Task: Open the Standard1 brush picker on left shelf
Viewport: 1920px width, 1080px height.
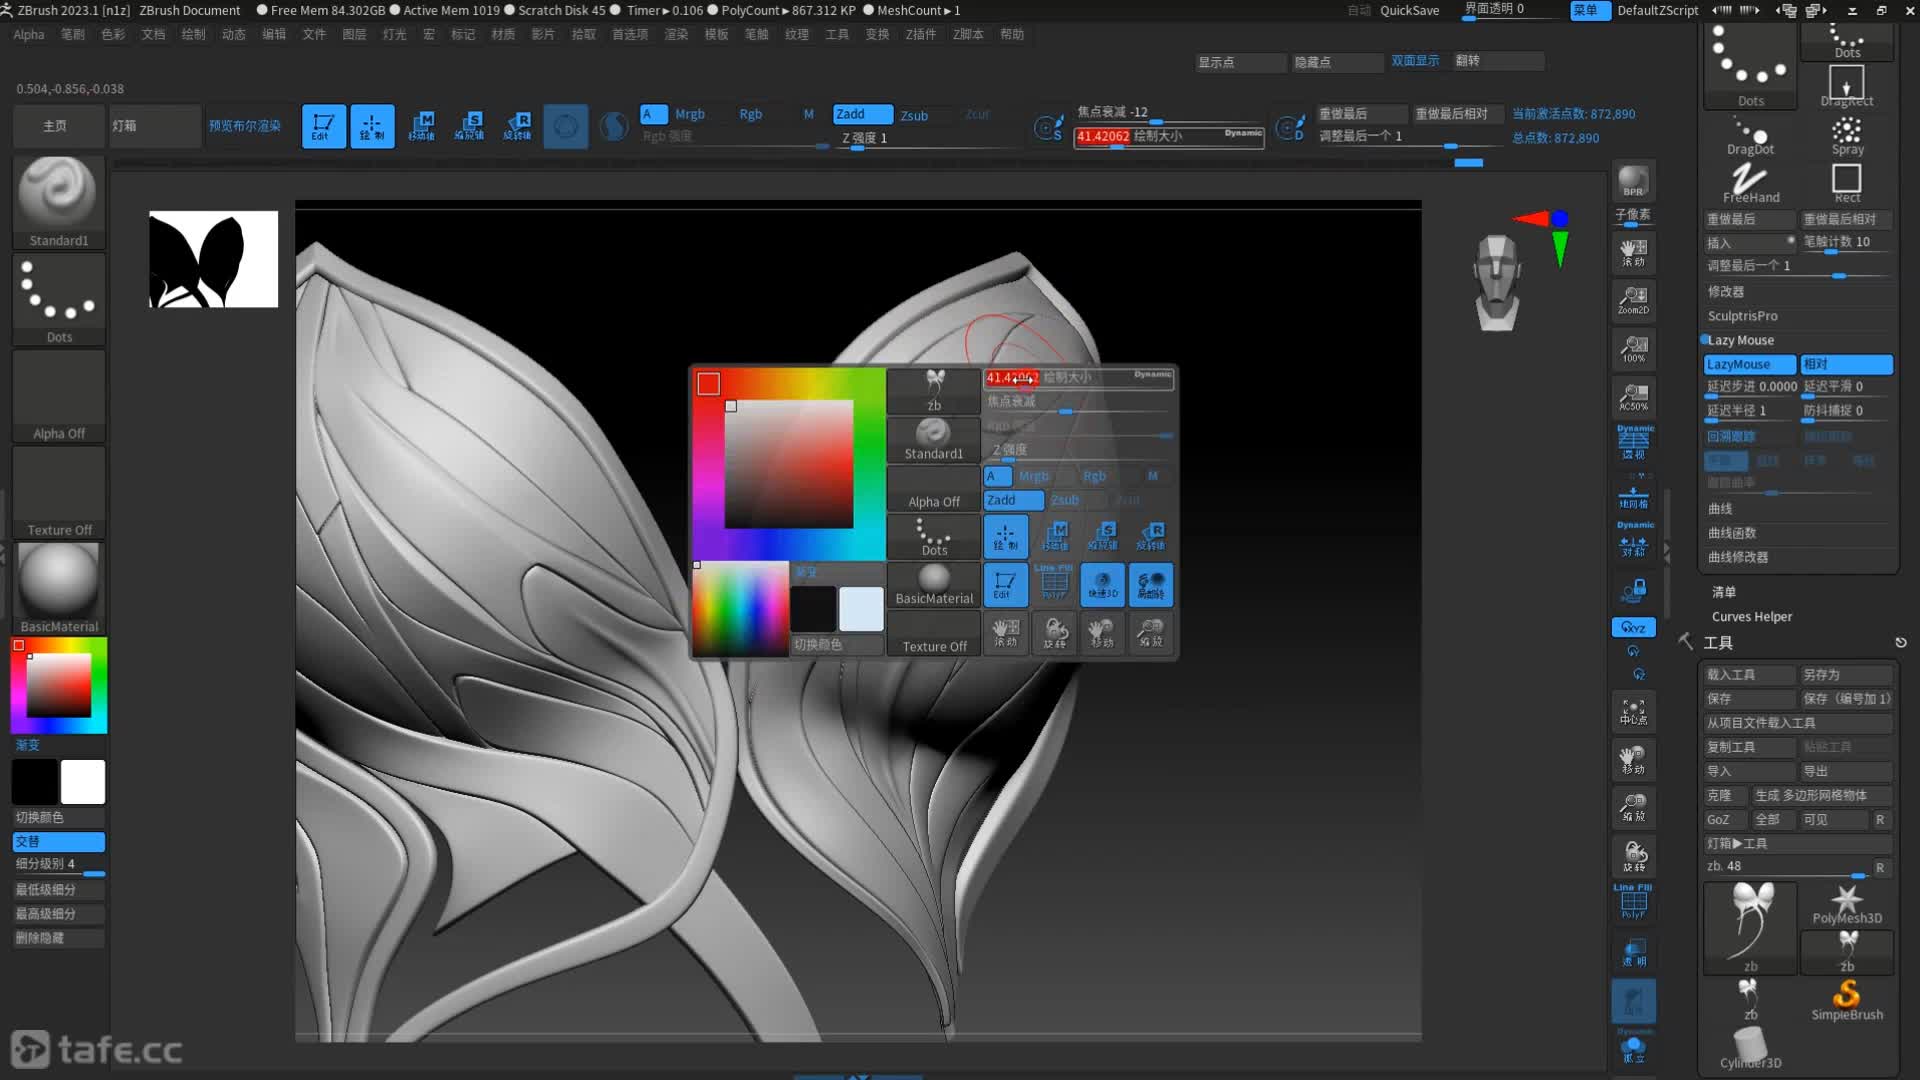Action: tap(58, 201)
